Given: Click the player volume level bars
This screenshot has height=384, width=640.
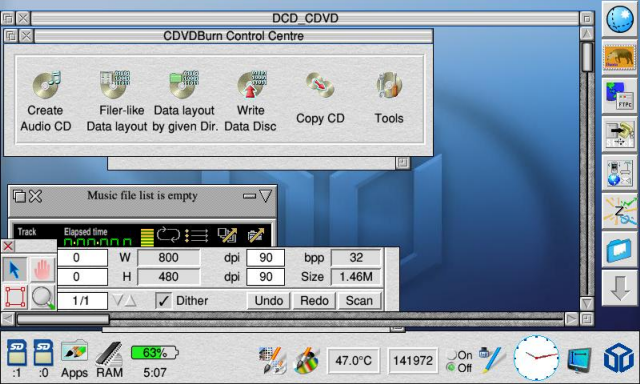Looking at the screenshot, I should coord(147,237).
